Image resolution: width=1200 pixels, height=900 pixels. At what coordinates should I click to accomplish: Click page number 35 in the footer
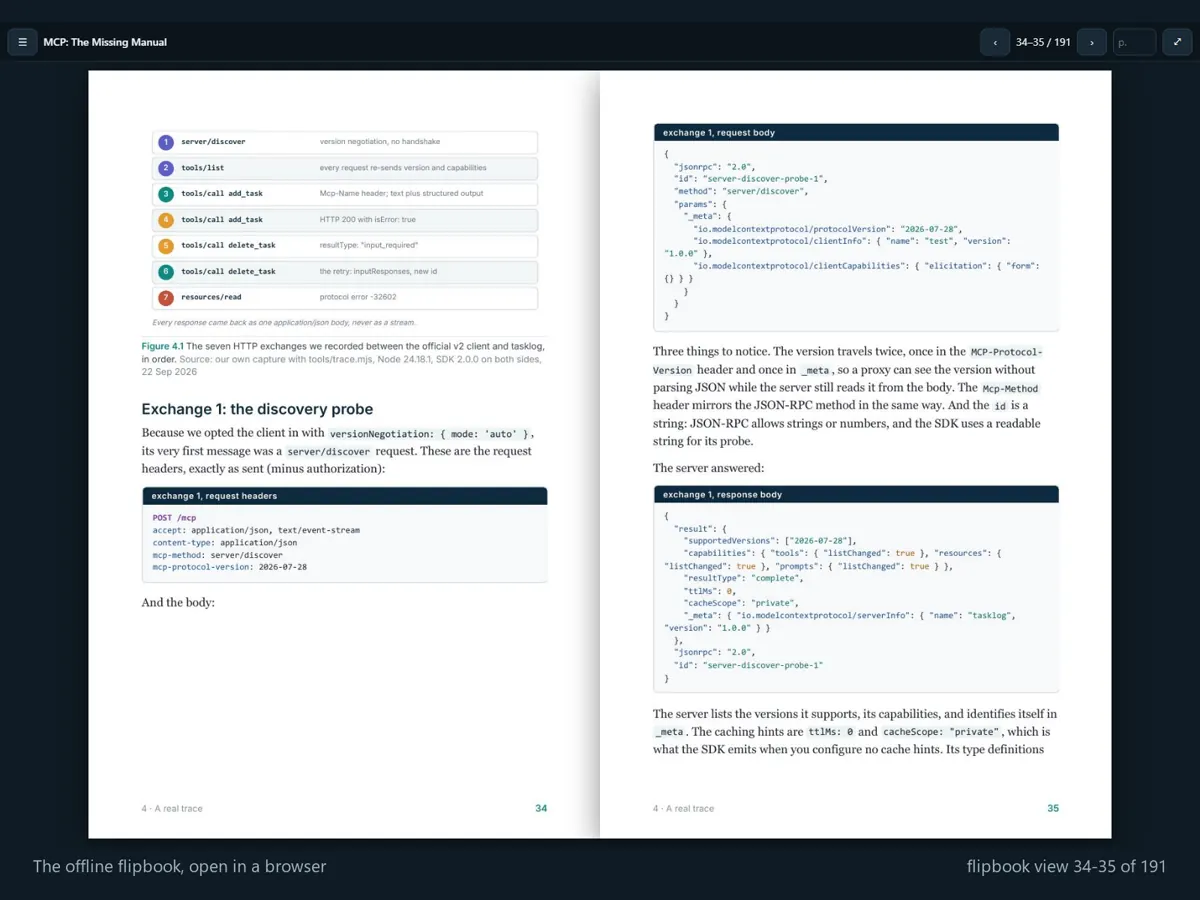1053,808
